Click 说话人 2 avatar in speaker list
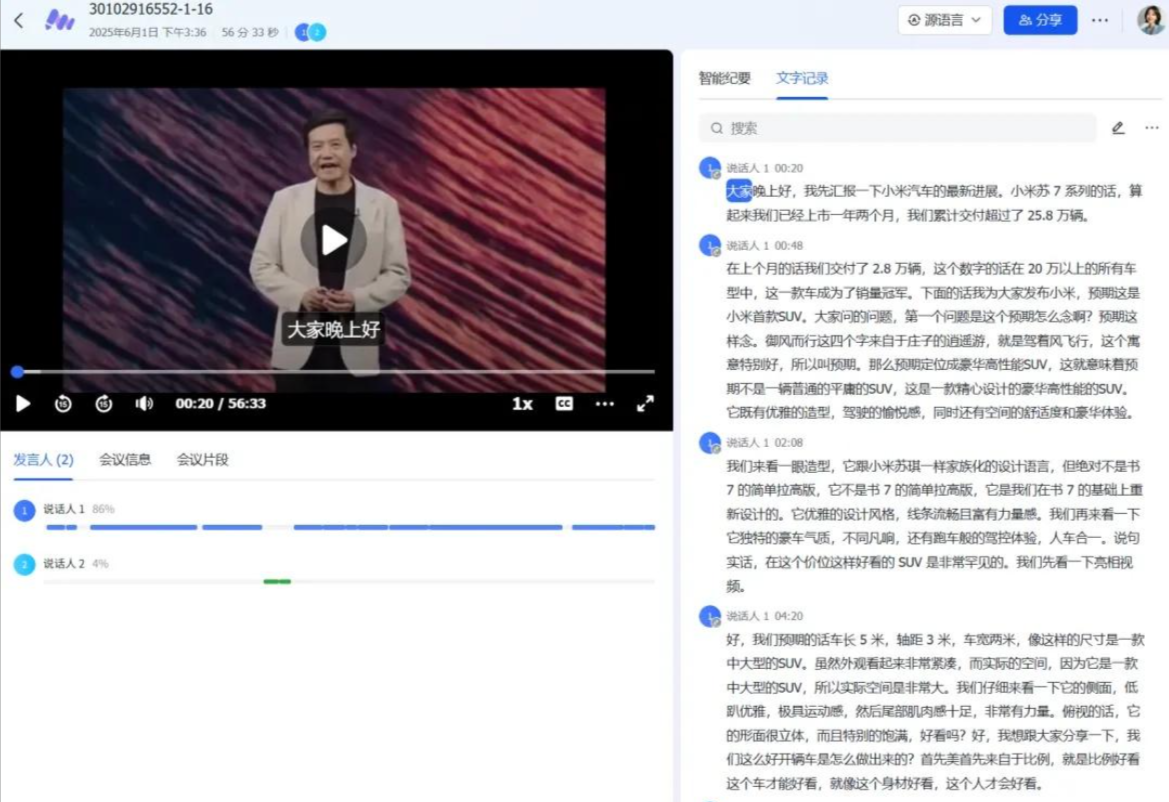This screenshot has height=802, width=1169. tap(25, 564)
